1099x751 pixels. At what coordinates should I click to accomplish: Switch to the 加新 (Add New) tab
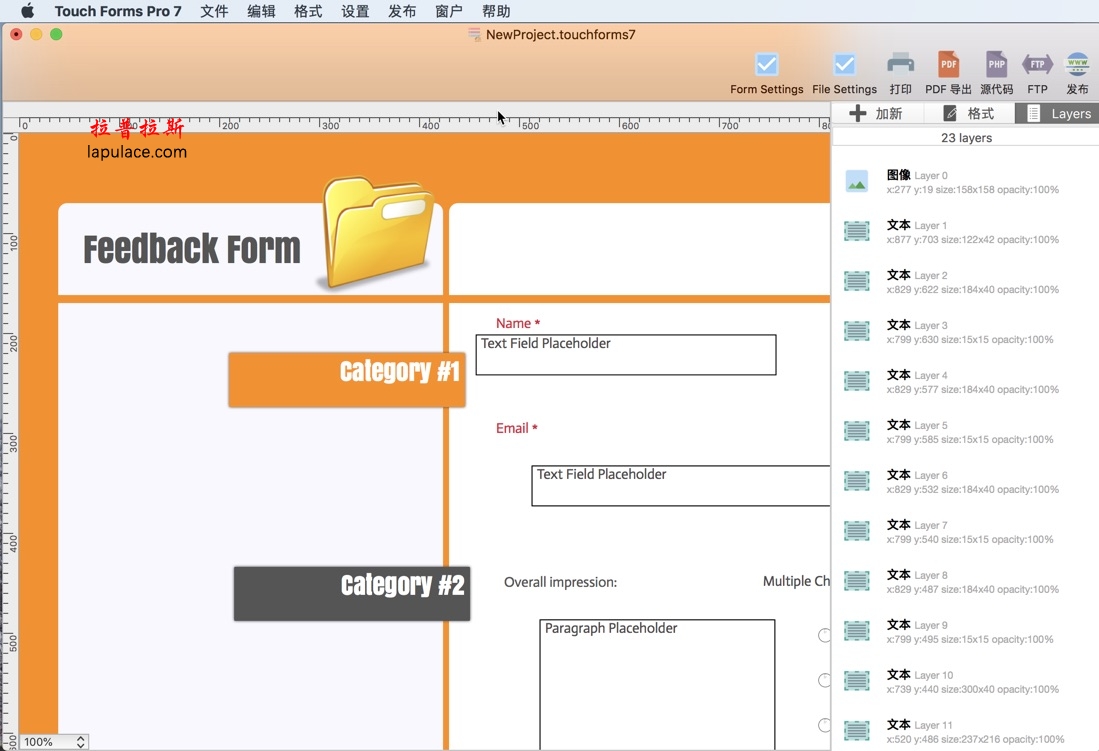(876, 114)
